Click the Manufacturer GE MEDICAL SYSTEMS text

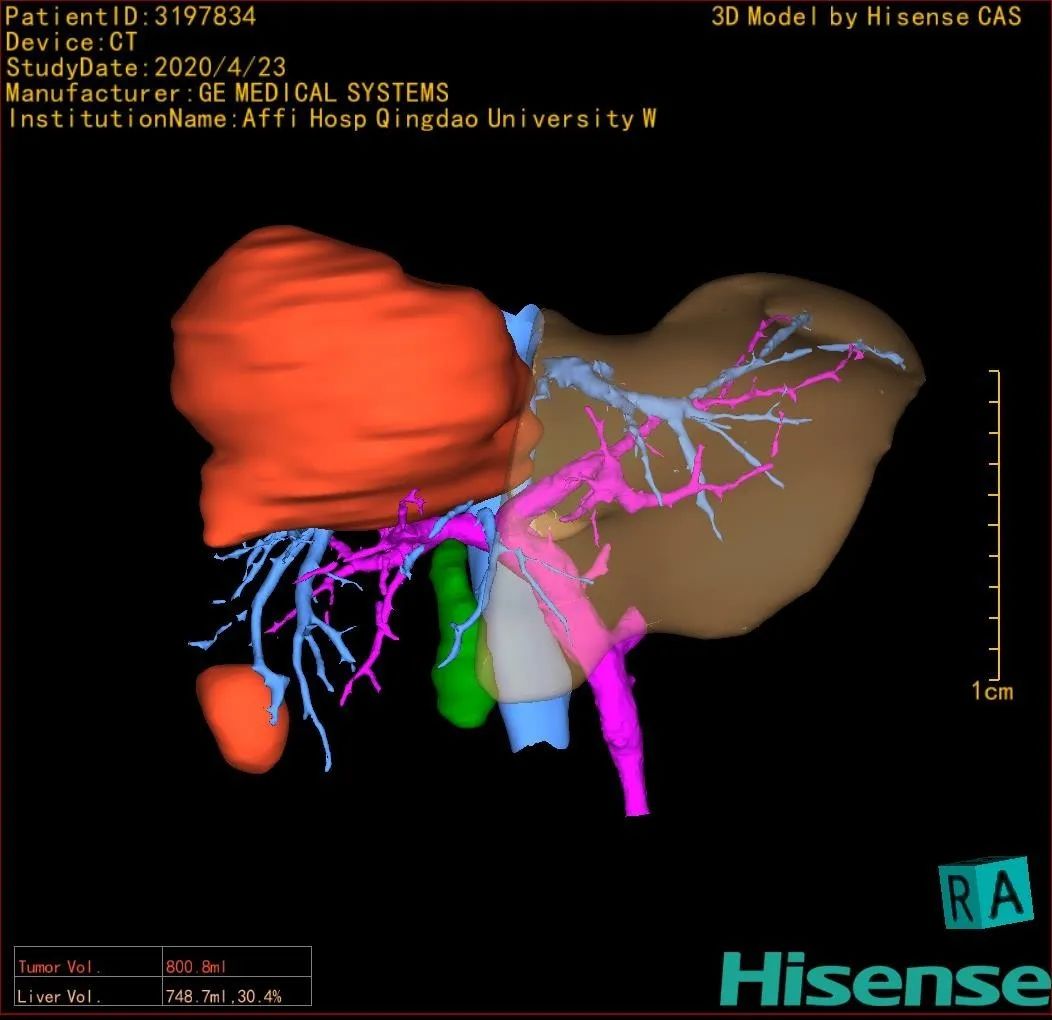point(227,94)
